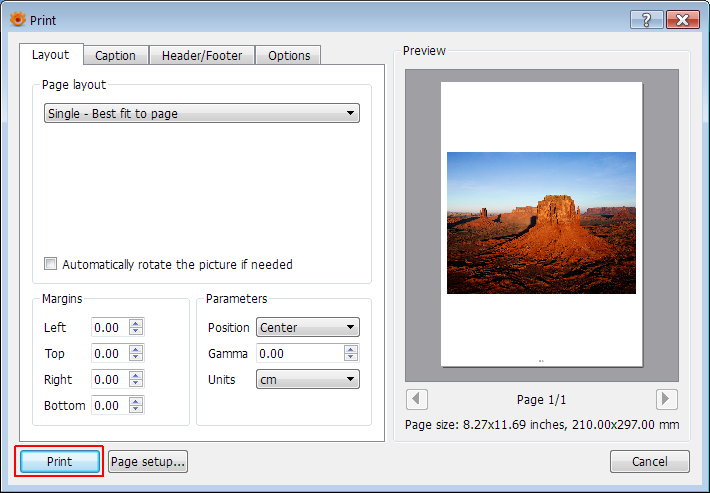Increase the Right margin value
The image size is (710, 493).
pos(136,375)
